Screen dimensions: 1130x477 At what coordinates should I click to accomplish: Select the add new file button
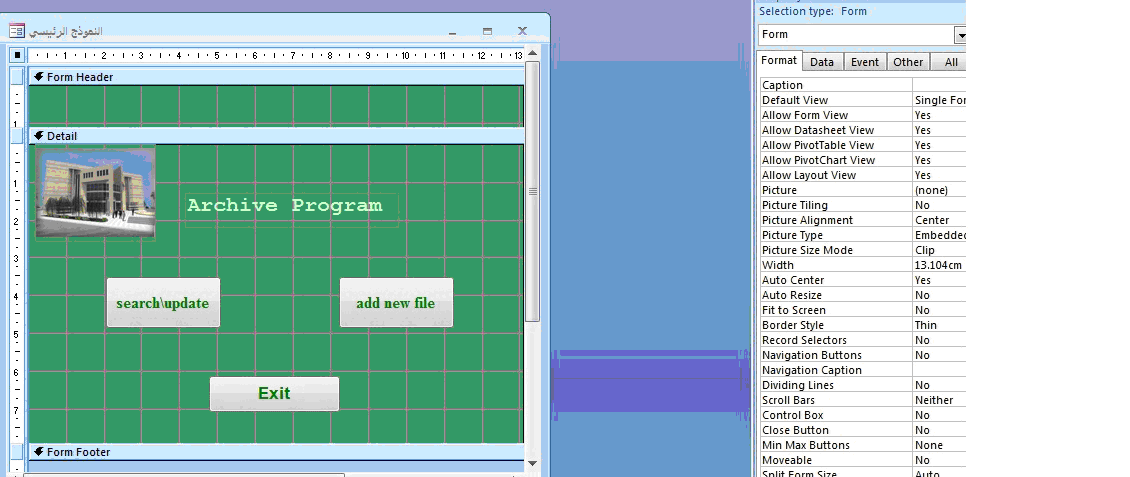[396, 303]
